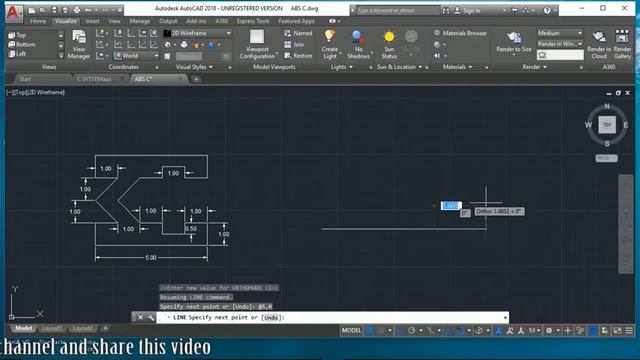Click the Sign In button

coord(468,11)
